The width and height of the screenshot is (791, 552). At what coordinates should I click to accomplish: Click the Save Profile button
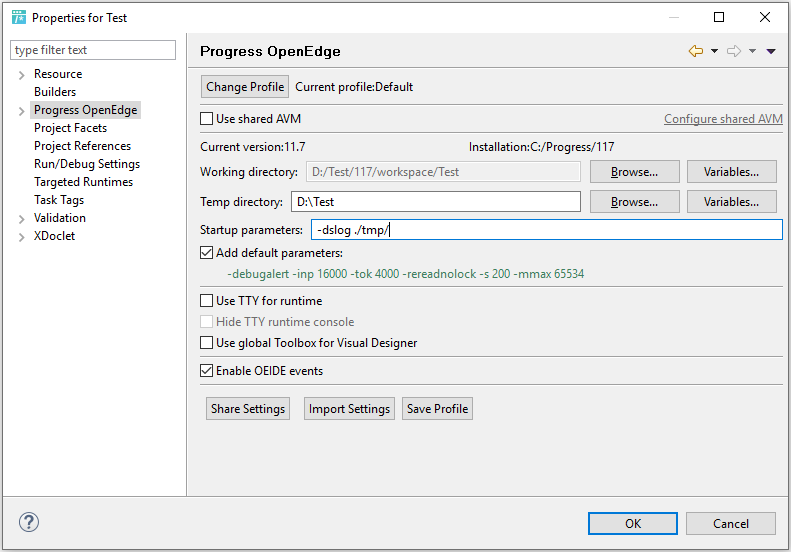tap(437, 409)
